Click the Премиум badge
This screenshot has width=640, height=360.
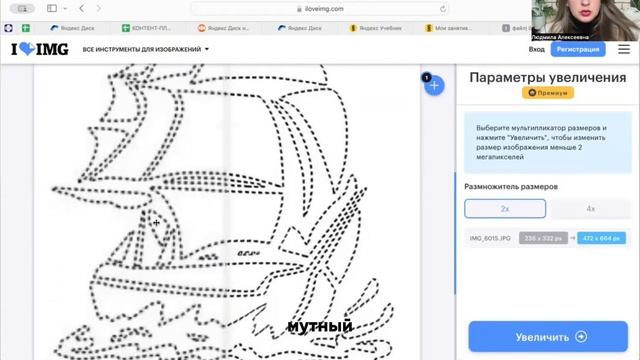pos(548,93)
